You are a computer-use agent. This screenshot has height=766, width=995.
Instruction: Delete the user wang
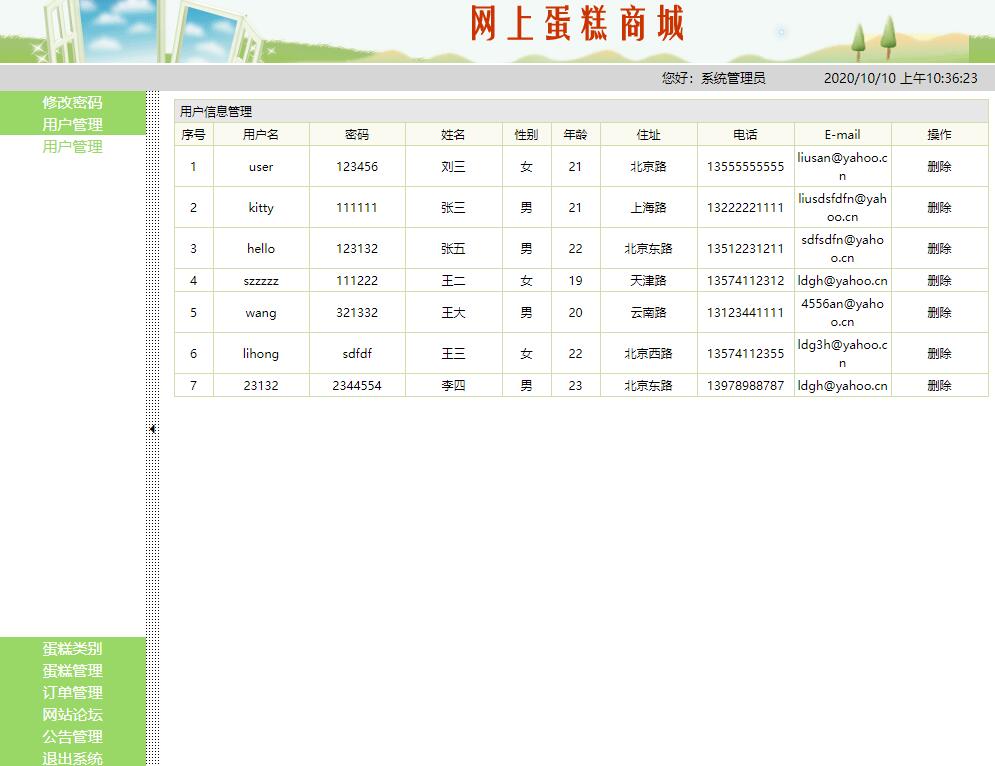937,313
